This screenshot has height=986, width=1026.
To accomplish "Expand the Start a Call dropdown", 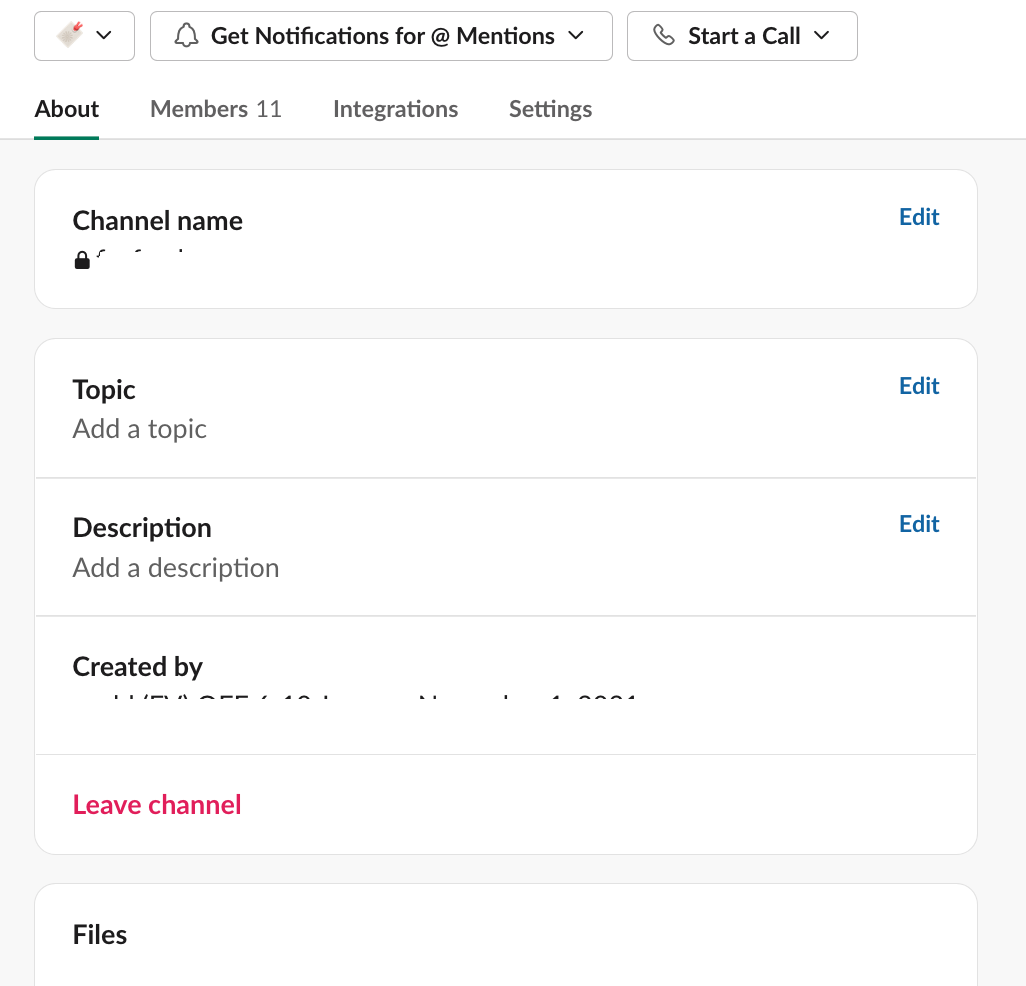I will [822, 35].
